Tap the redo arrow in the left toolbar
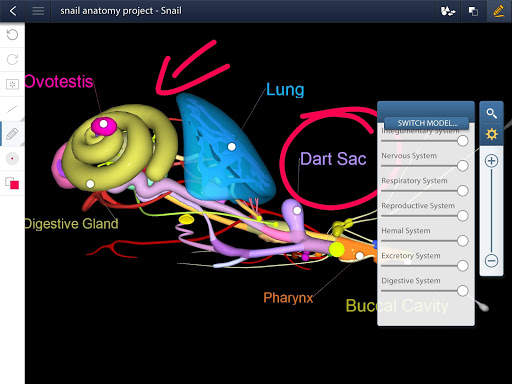This screenshot has width=512, height=384. [12, 60]
